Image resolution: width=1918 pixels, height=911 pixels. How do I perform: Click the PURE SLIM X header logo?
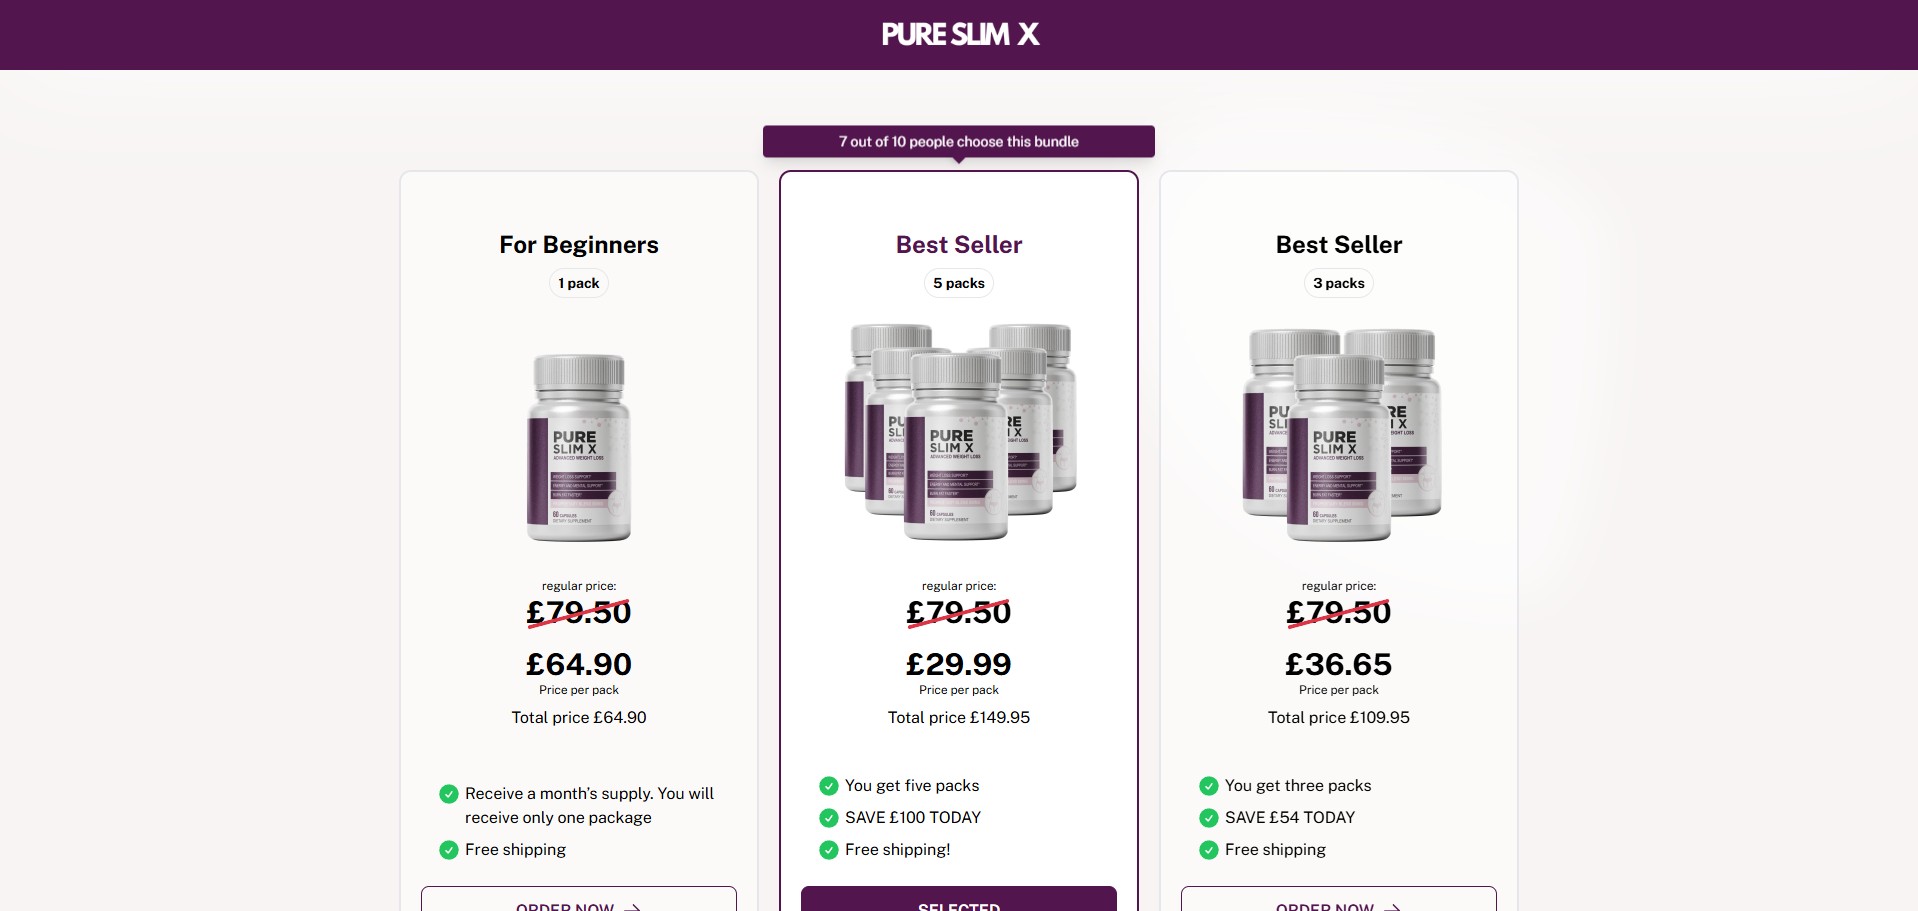click(959, 35)
